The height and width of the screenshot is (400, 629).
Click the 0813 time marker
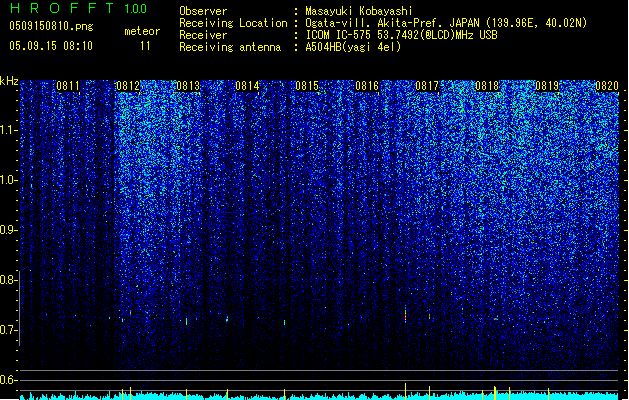(188, 86)
